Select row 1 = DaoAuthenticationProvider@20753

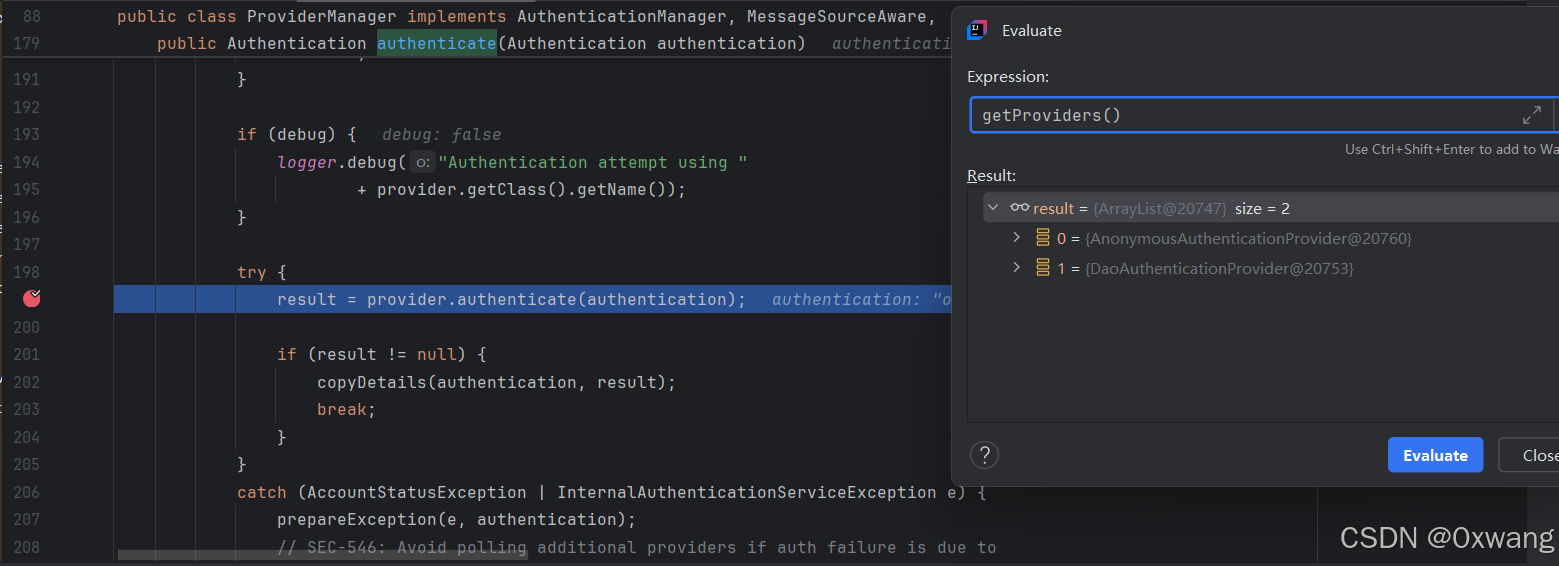(x=1271, y=268)
